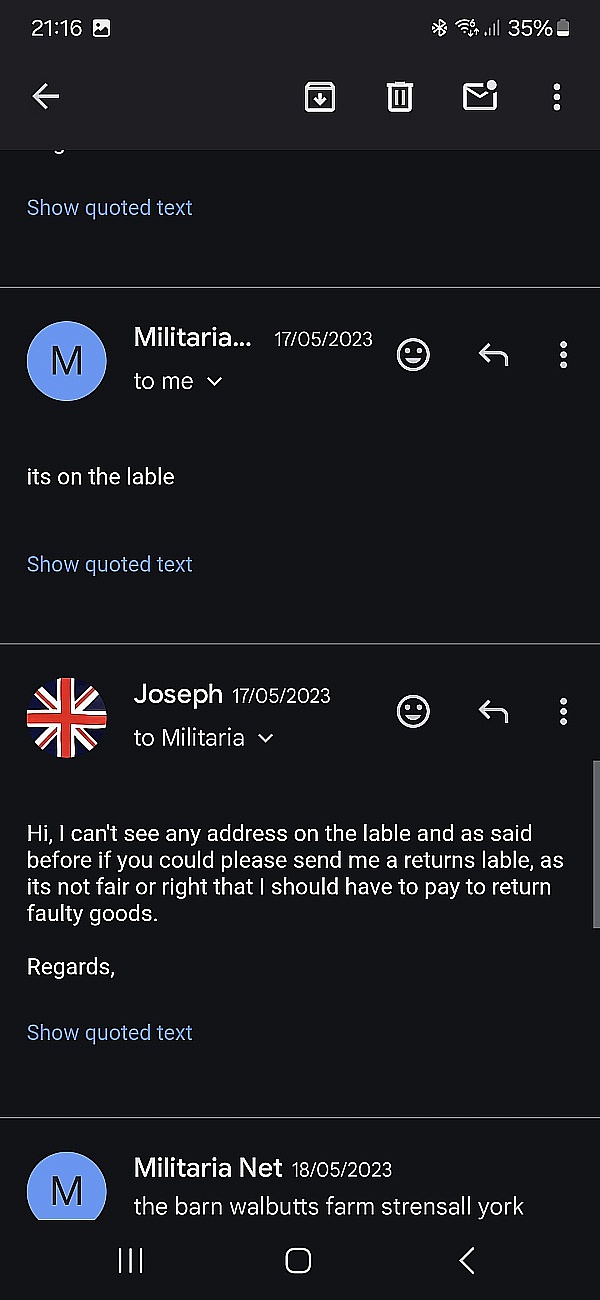Expand recipient details next to 'to Militaria'

[x=265, y=738]
